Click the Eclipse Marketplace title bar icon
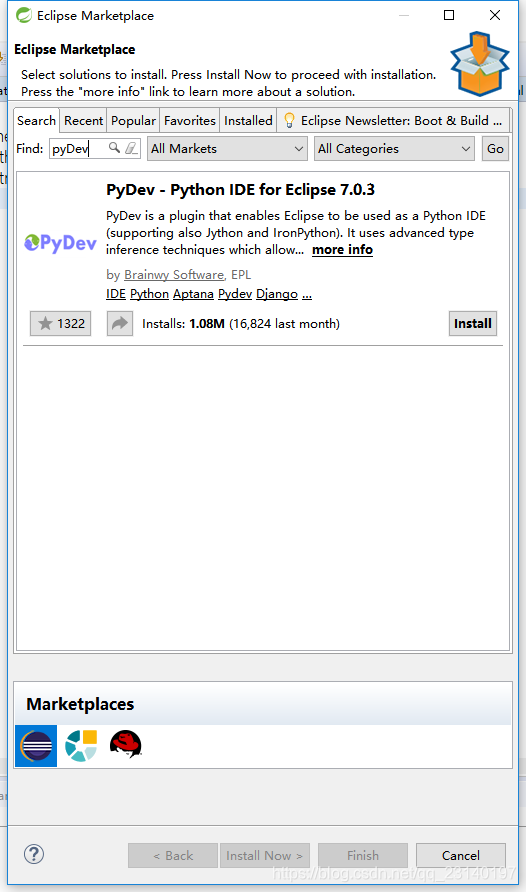Image resolution: width=526 pixels, height=892 pixels. tap(24, 15)
